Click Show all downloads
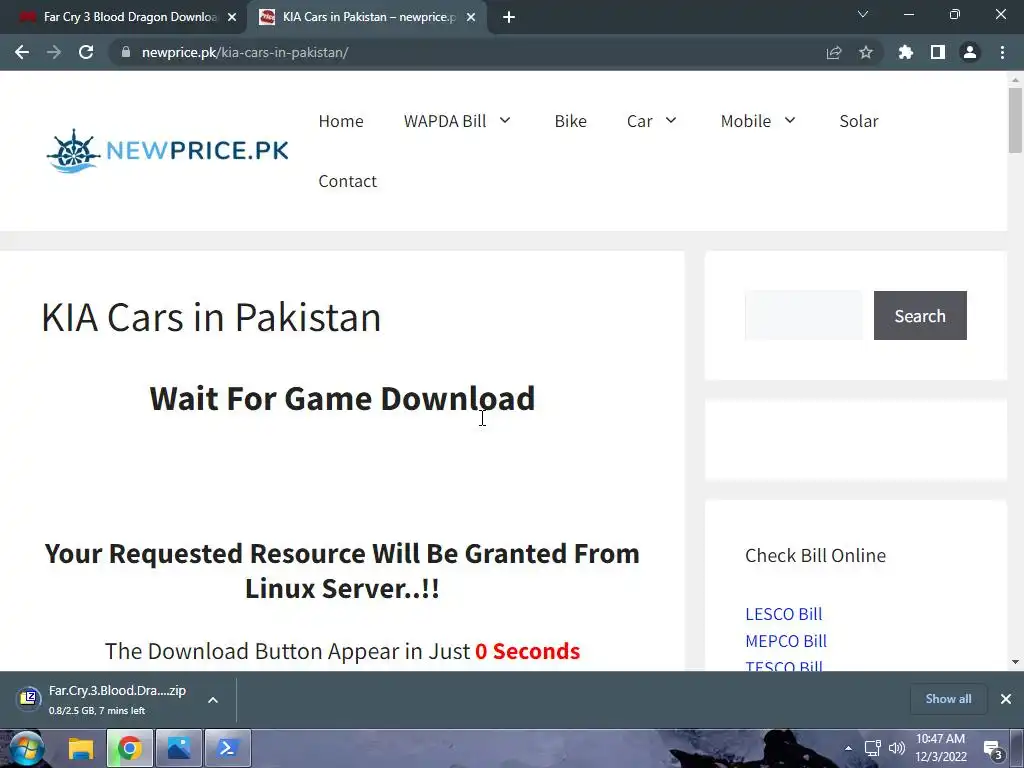The width and height of the screenshot is (1024, 768). [948, 699]
